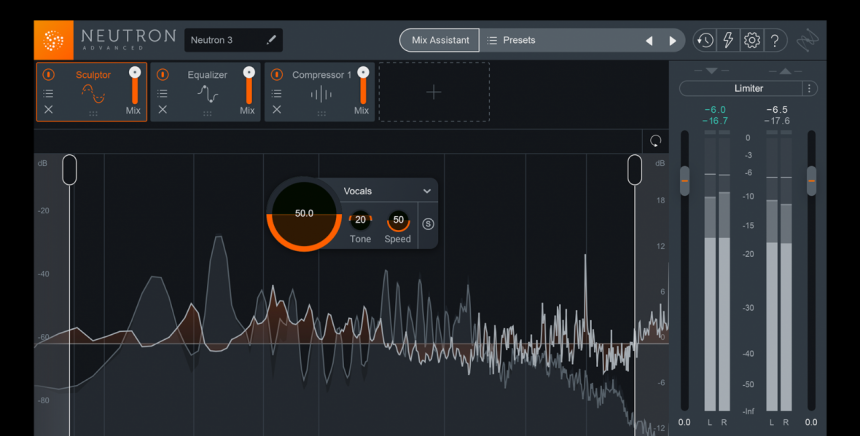
Task: Click the input peak value -6.0
Action: [715, 110]
